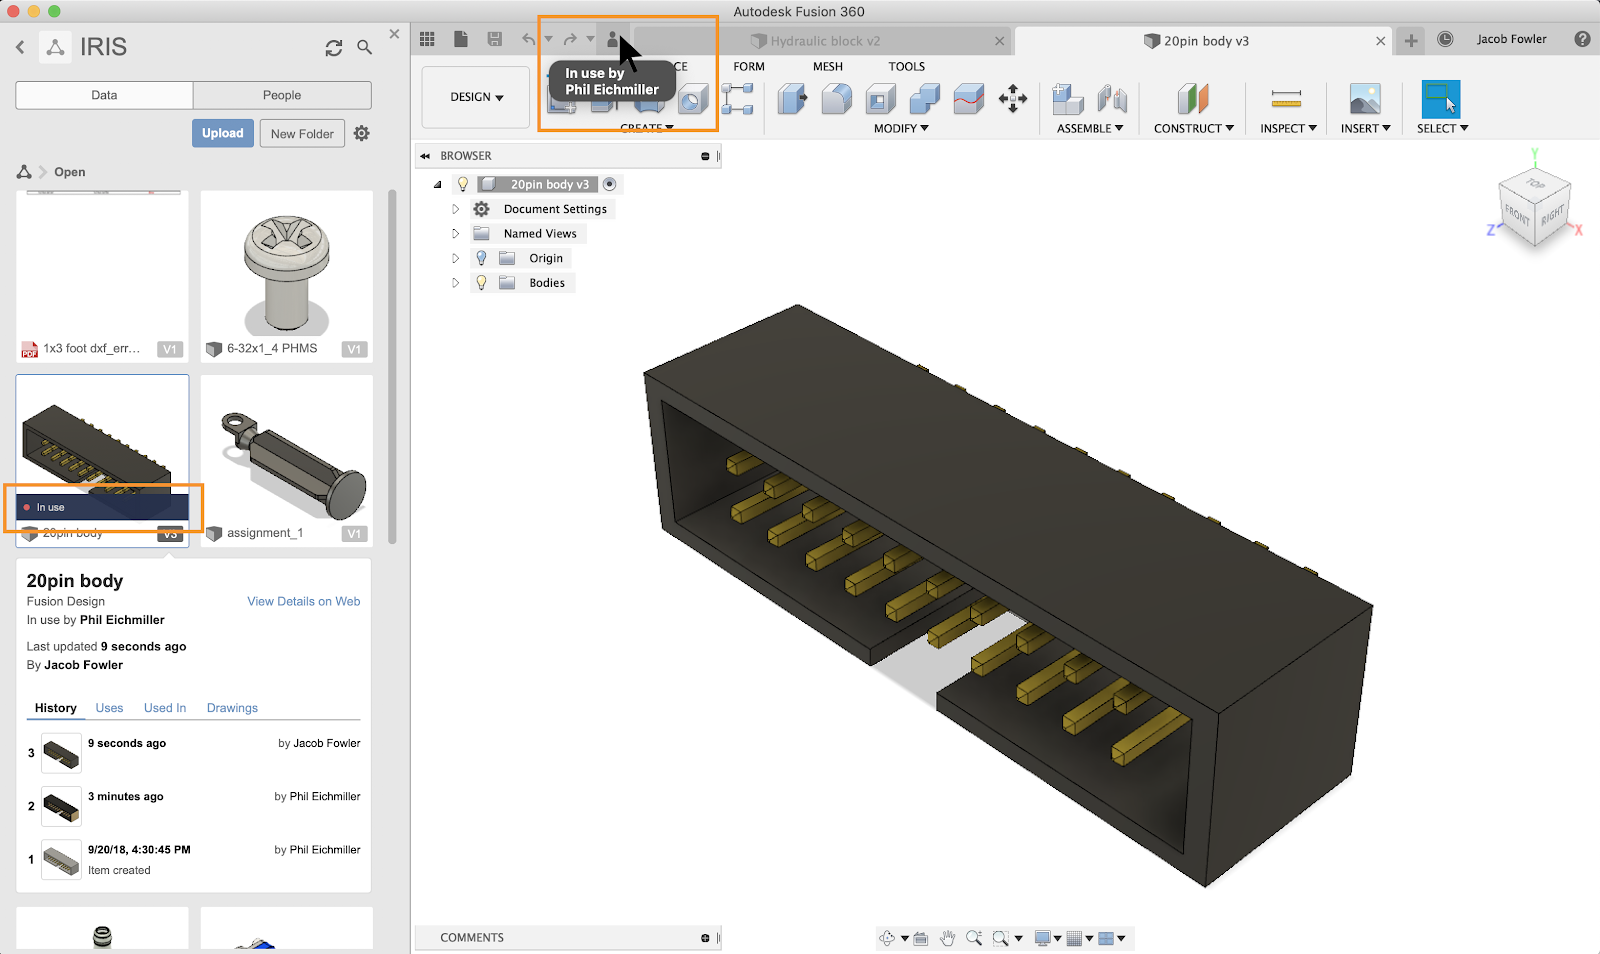
Task: Toggle visibility bulb of Origin folder
Action: (x=481, y=258)
